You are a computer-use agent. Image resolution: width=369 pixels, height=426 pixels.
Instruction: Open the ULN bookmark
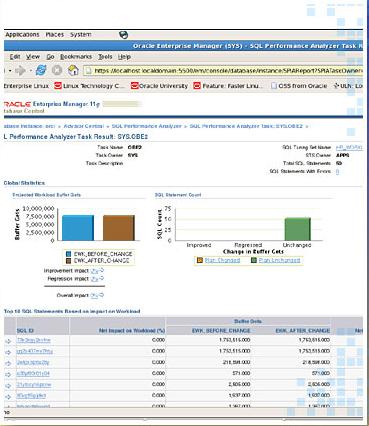coord(348,86)
